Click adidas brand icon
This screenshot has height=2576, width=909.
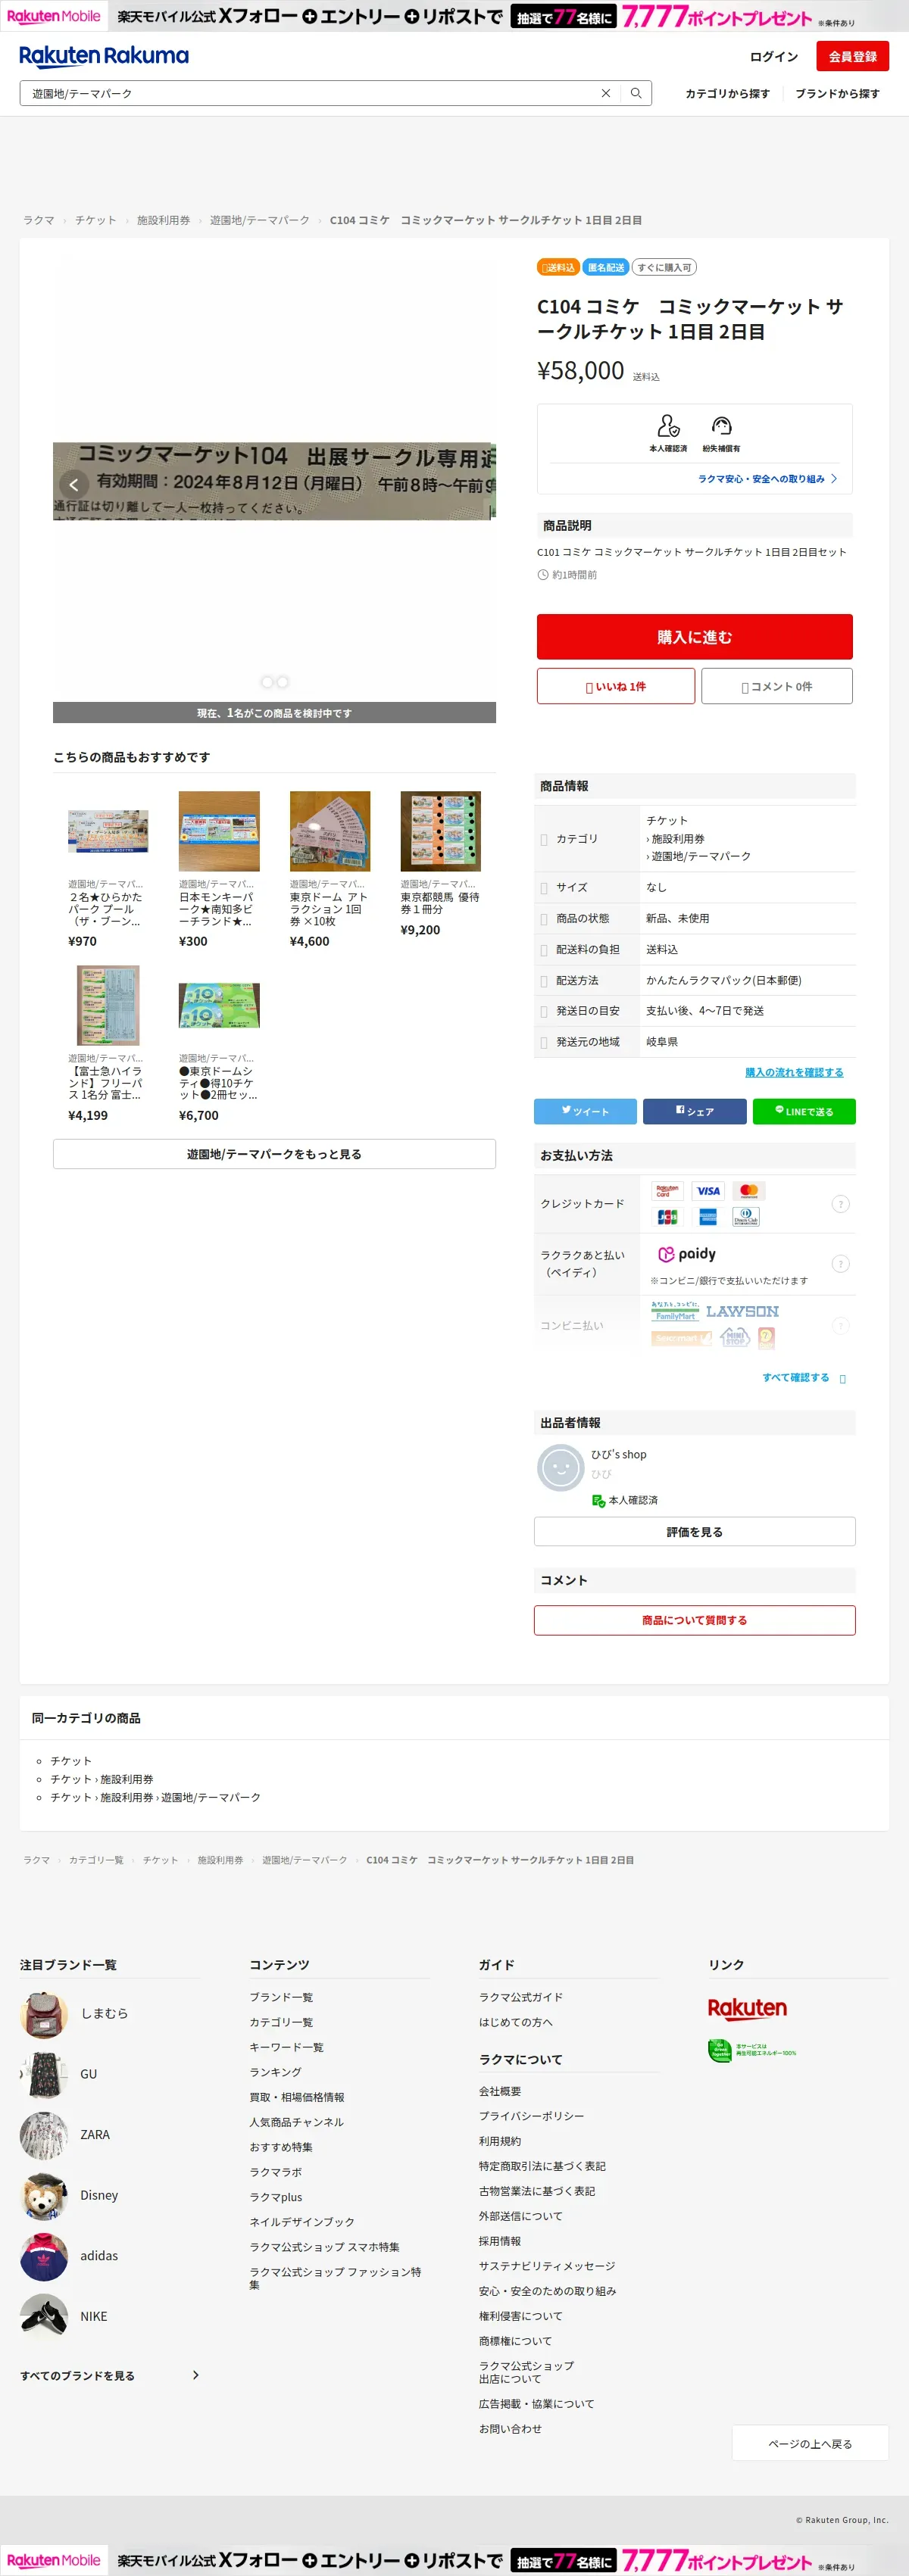click(x=44, y=2256)
